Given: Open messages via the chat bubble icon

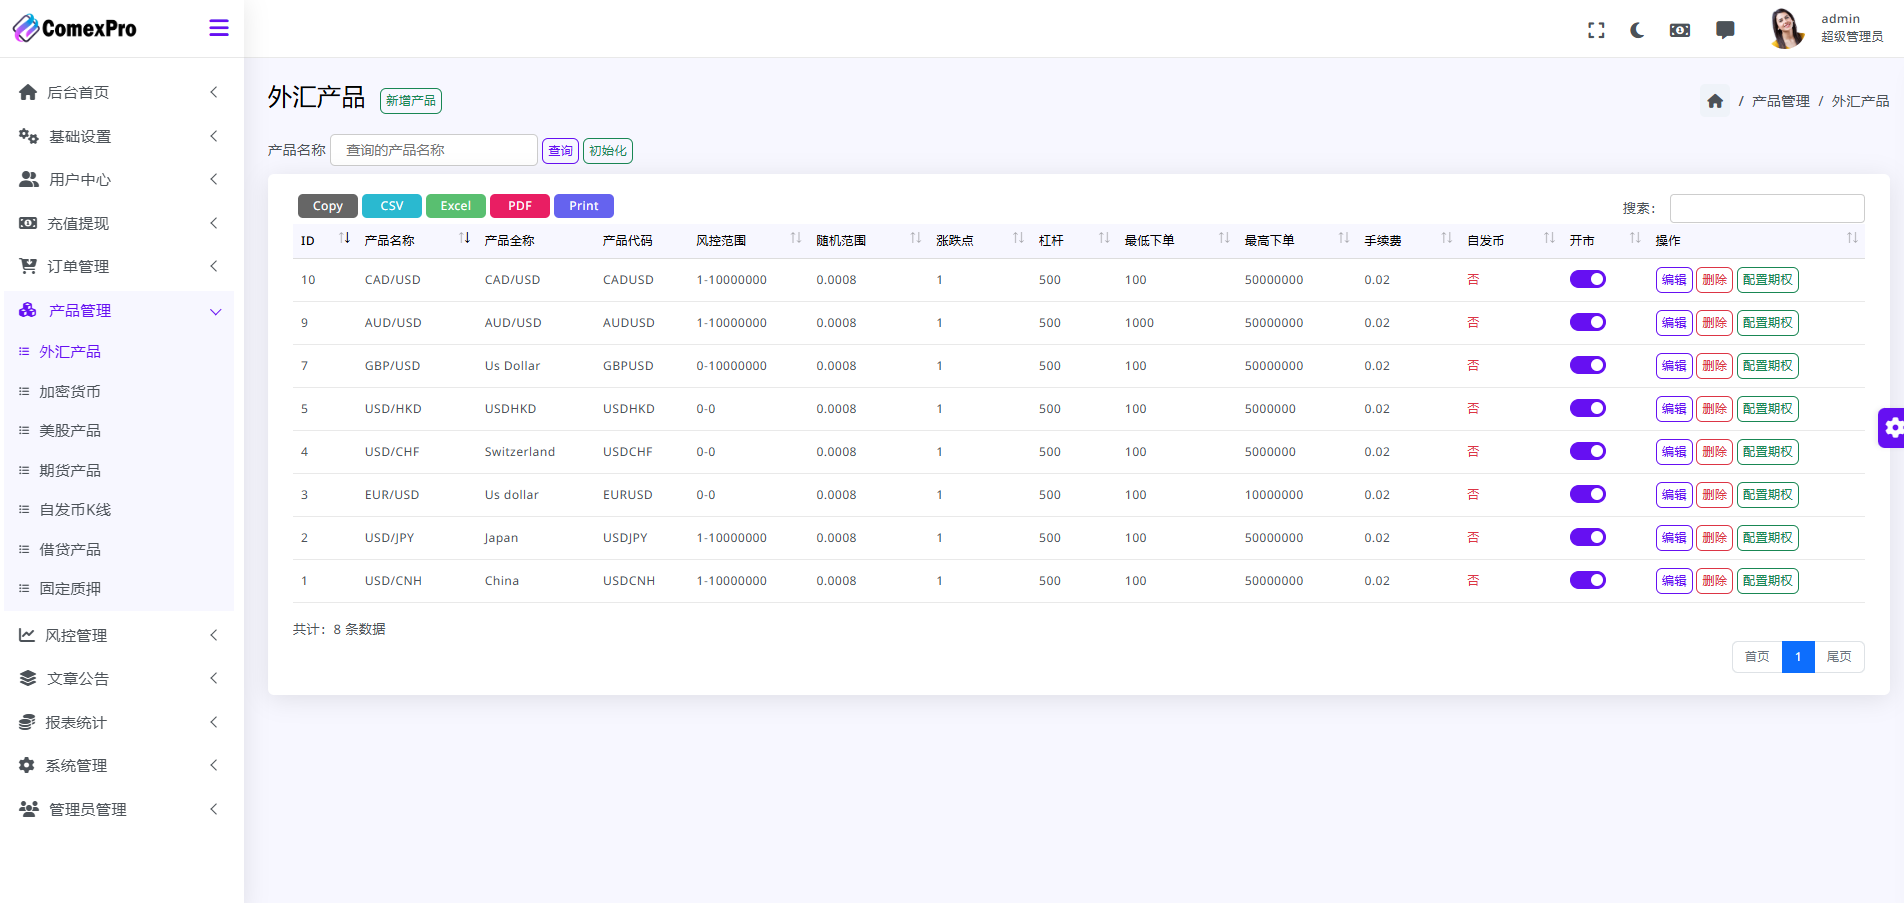Looking at the screenshot, I should 1725,30.
